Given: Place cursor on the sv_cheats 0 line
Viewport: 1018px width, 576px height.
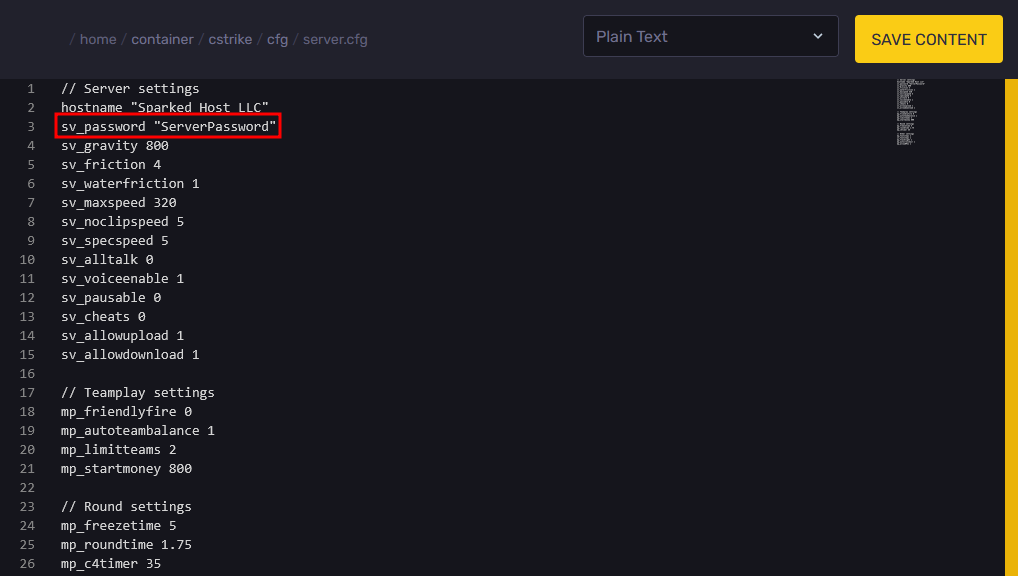Looking at the screenshot, I should point(103,317).
